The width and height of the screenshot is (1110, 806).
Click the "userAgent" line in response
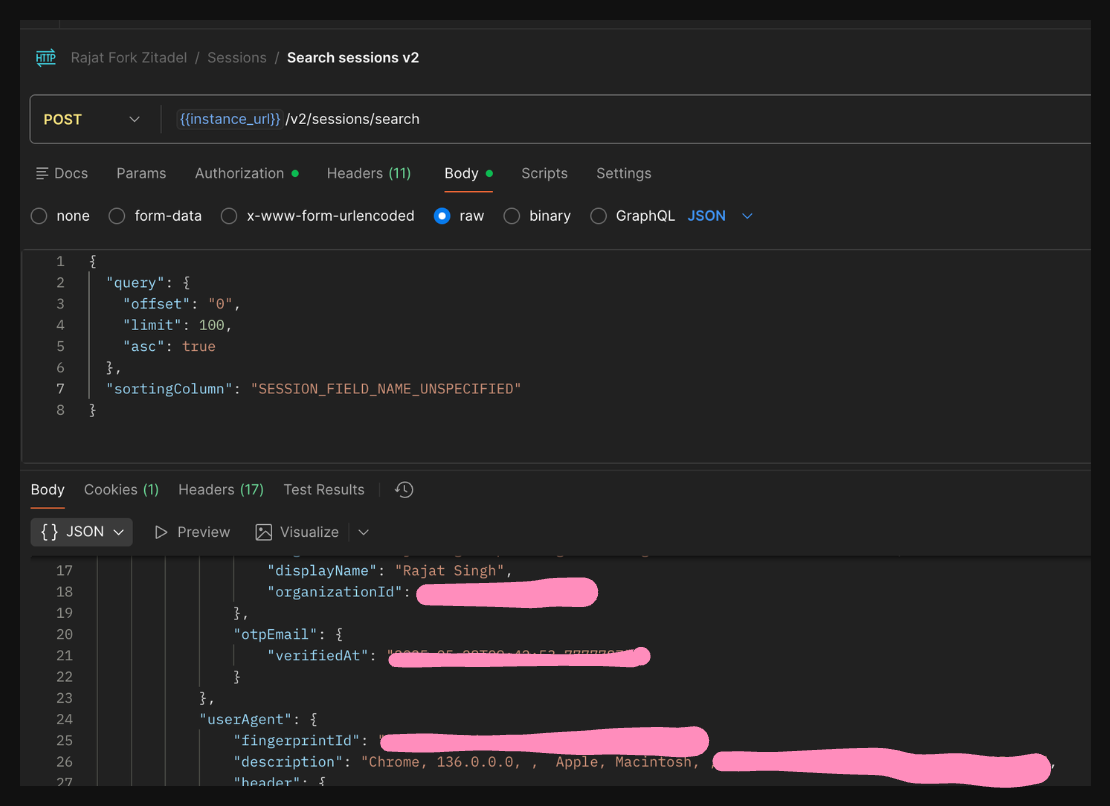pos(258,720)
